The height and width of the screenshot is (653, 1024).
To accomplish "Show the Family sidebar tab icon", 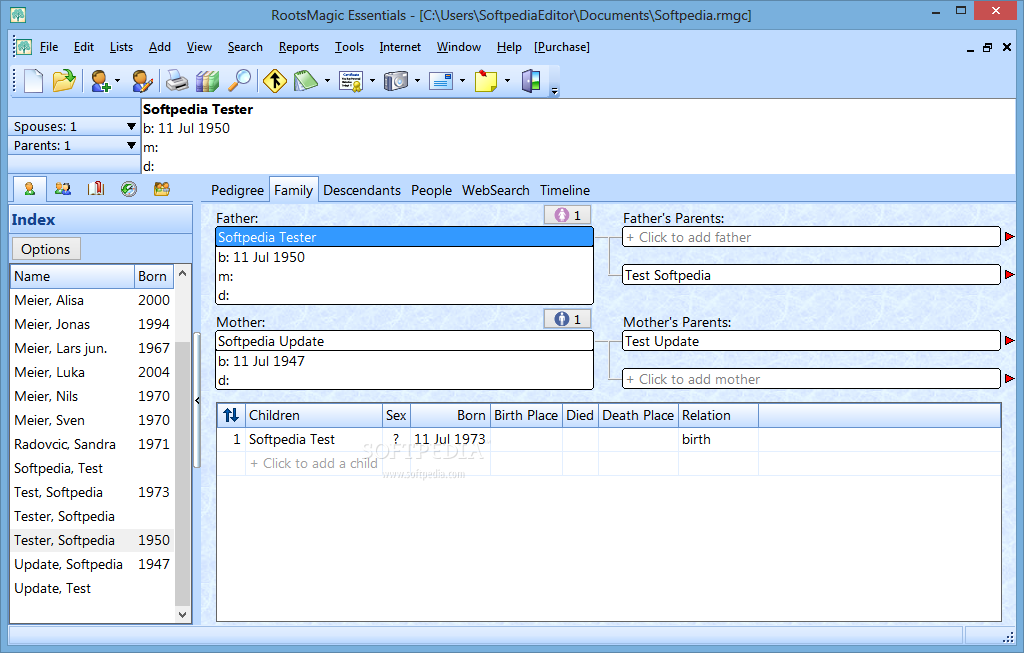I will 63,189.
